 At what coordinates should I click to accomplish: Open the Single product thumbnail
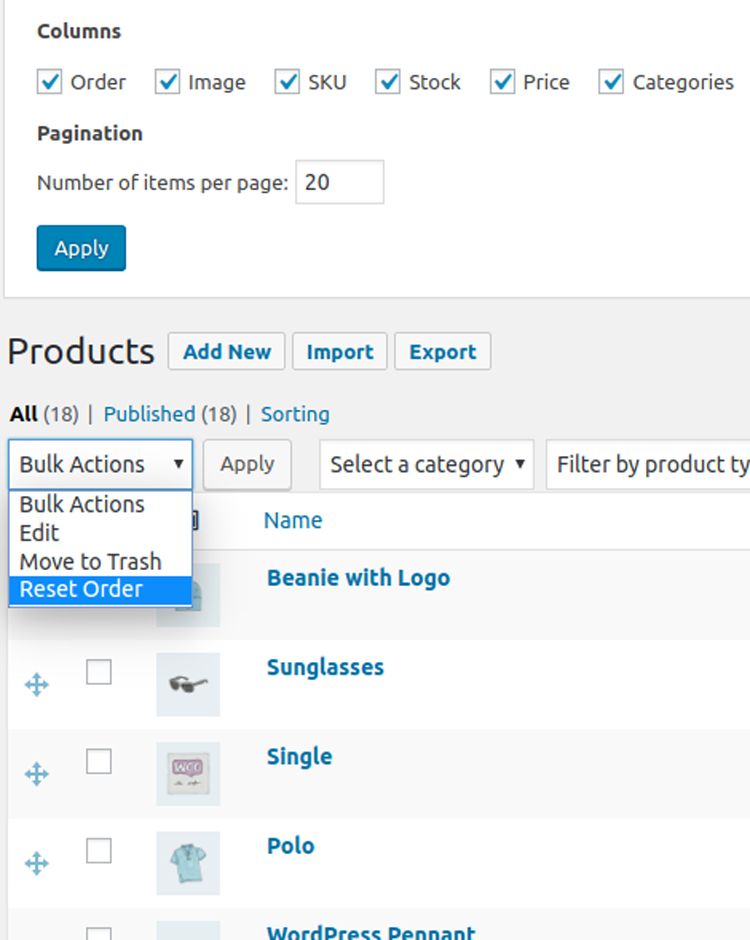click(x=188, y=774)
